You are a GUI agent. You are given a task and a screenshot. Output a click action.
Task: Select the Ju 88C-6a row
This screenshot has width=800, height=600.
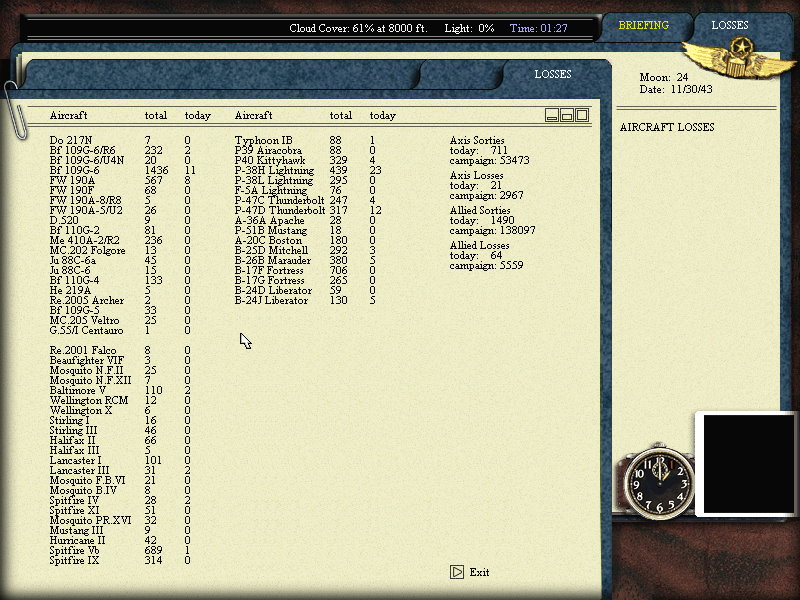click(120, 260)
